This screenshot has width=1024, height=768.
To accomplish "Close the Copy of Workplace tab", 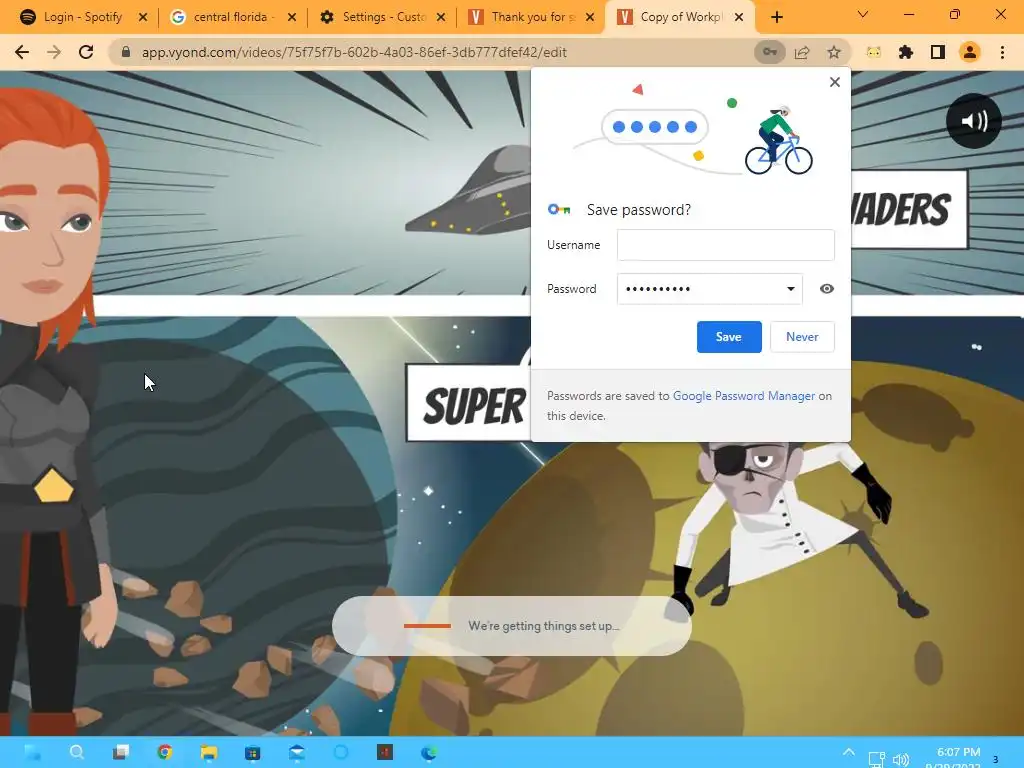I will 739,17.
